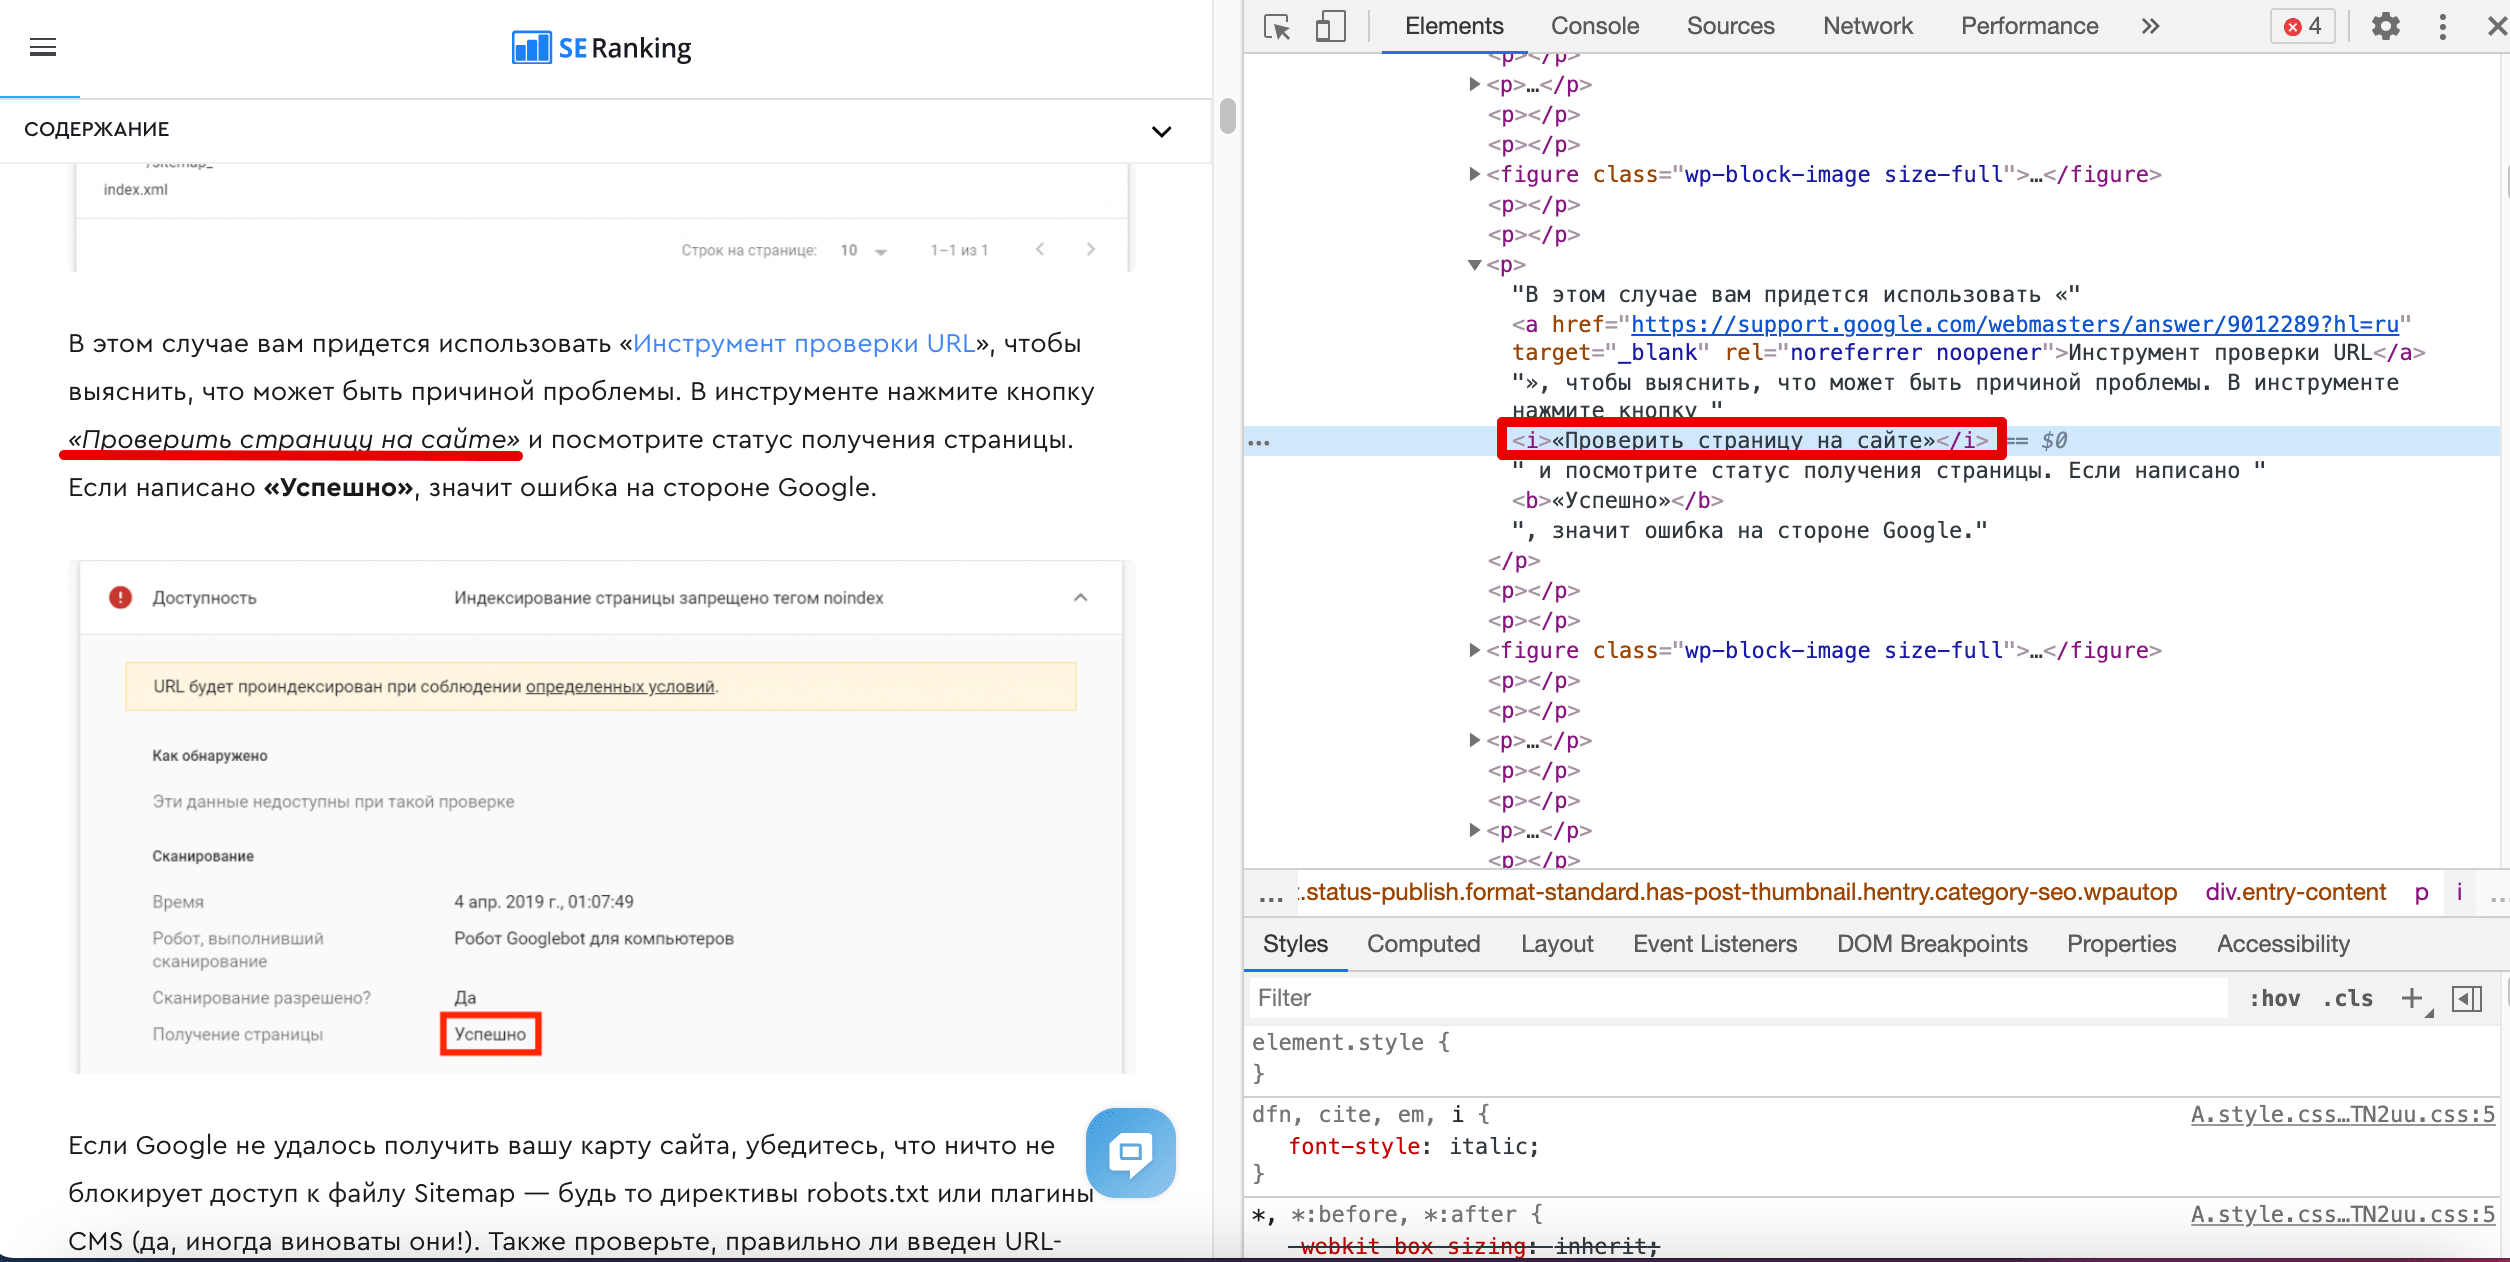Screen dimensions: 2510x1262
Task: Select the Computed sub-tab
Action: [1423, 944]
